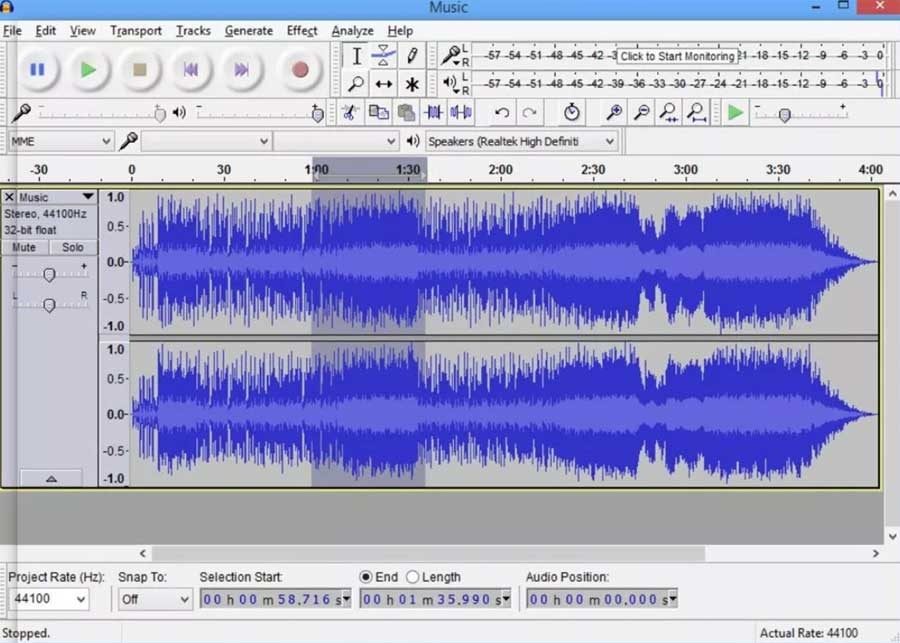Open the Edit menu
This screenshot has height=643, width=900.
point(45,31)
